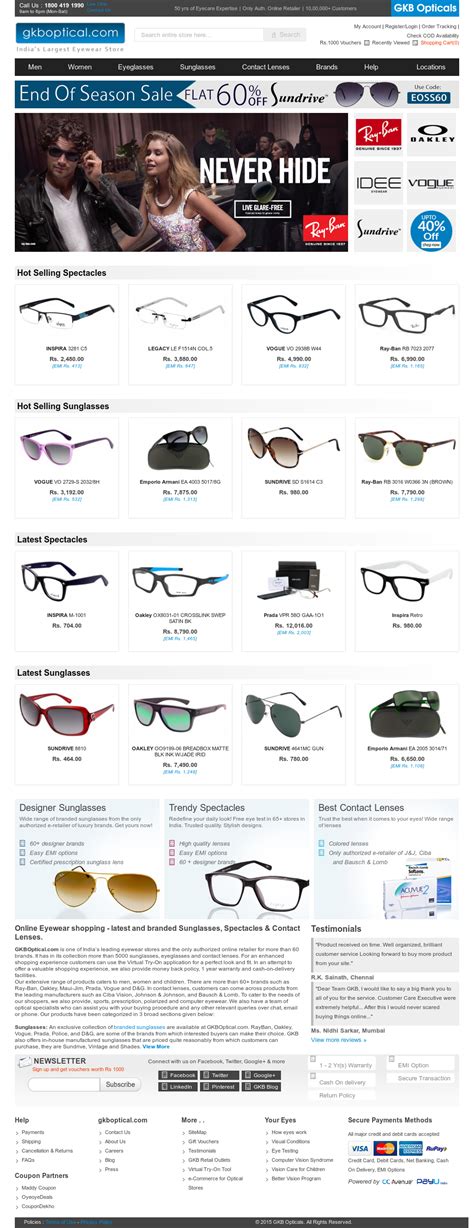
Task: Expand the Brands navigation menu
Action: pyautogui.click(x=326, y=67)
